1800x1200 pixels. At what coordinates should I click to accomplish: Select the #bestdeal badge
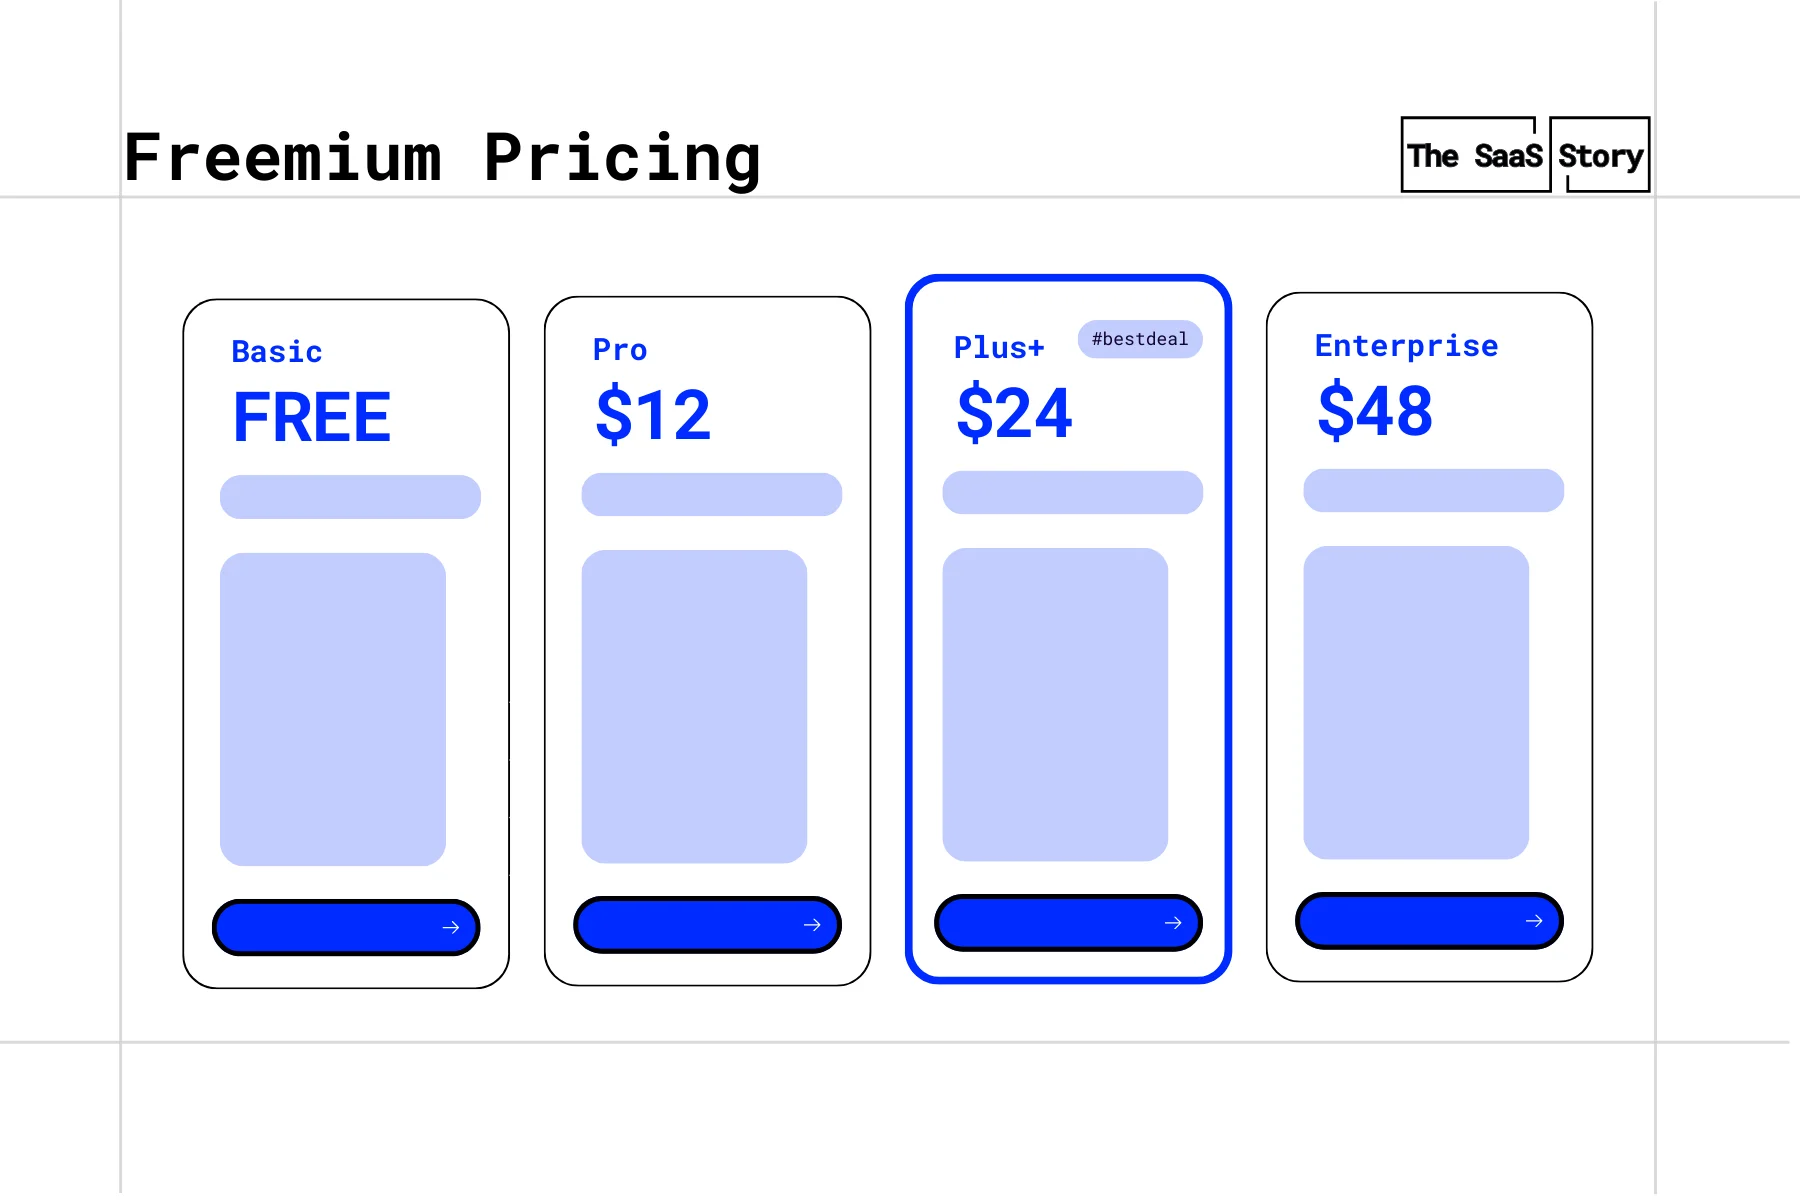tap(1140, 339)
